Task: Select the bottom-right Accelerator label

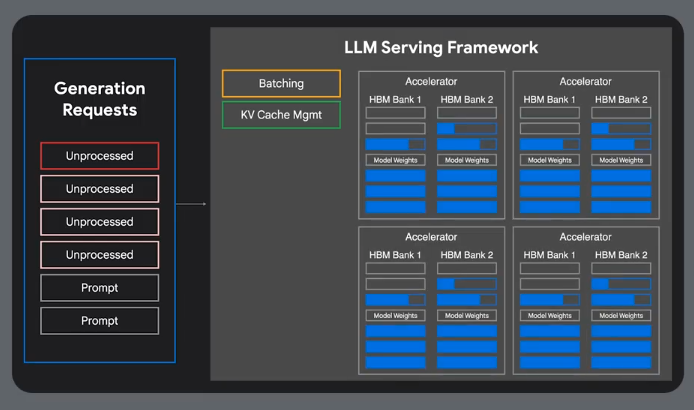Action: point(585,237)
